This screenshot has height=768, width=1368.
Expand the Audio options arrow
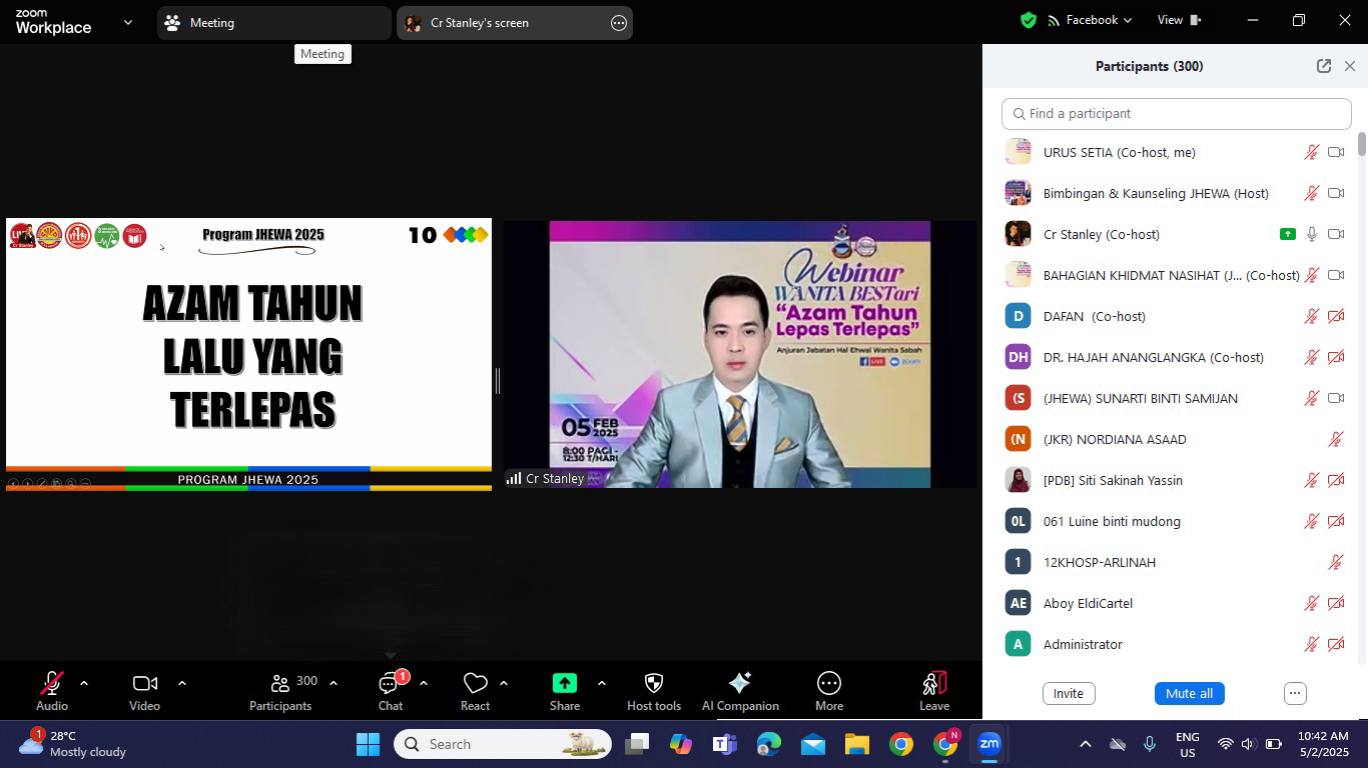coord(84,684)
